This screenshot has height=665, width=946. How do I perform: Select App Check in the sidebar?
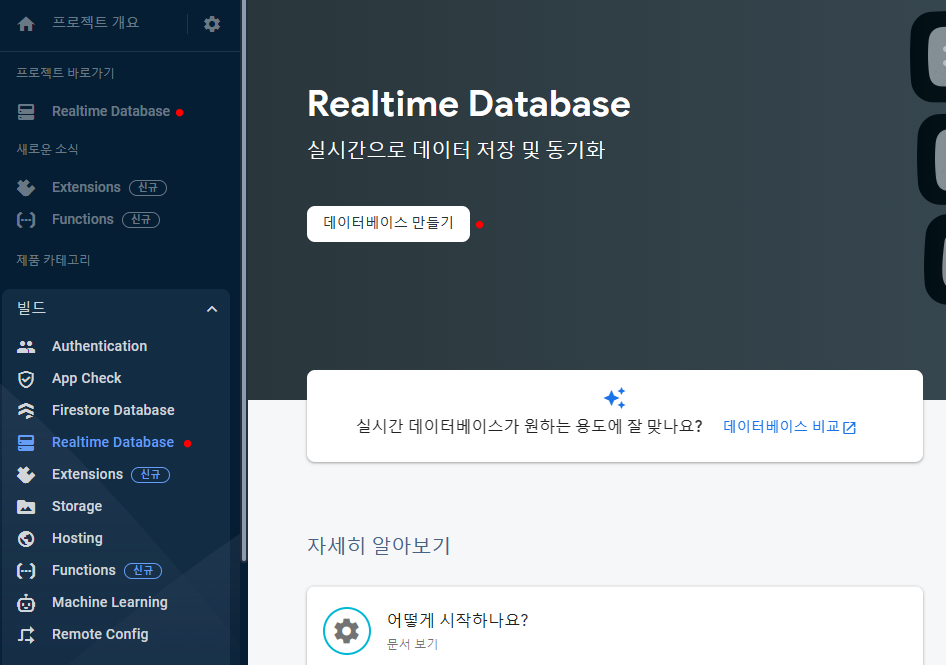pyautogui.click(x=86, y=378)
